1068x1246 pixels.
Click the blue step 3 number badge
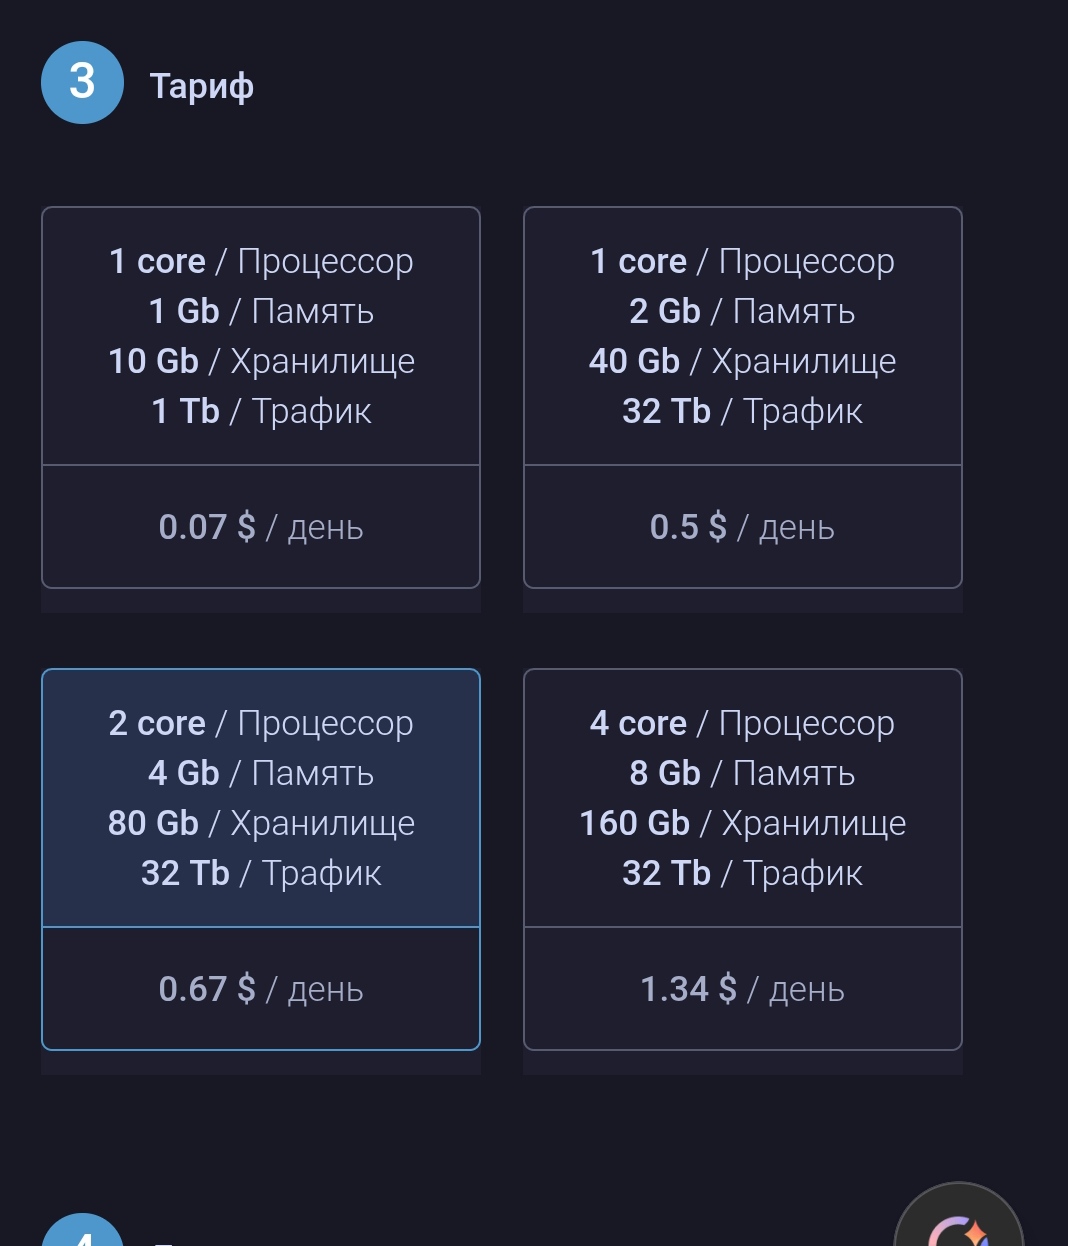coord(82,82)
